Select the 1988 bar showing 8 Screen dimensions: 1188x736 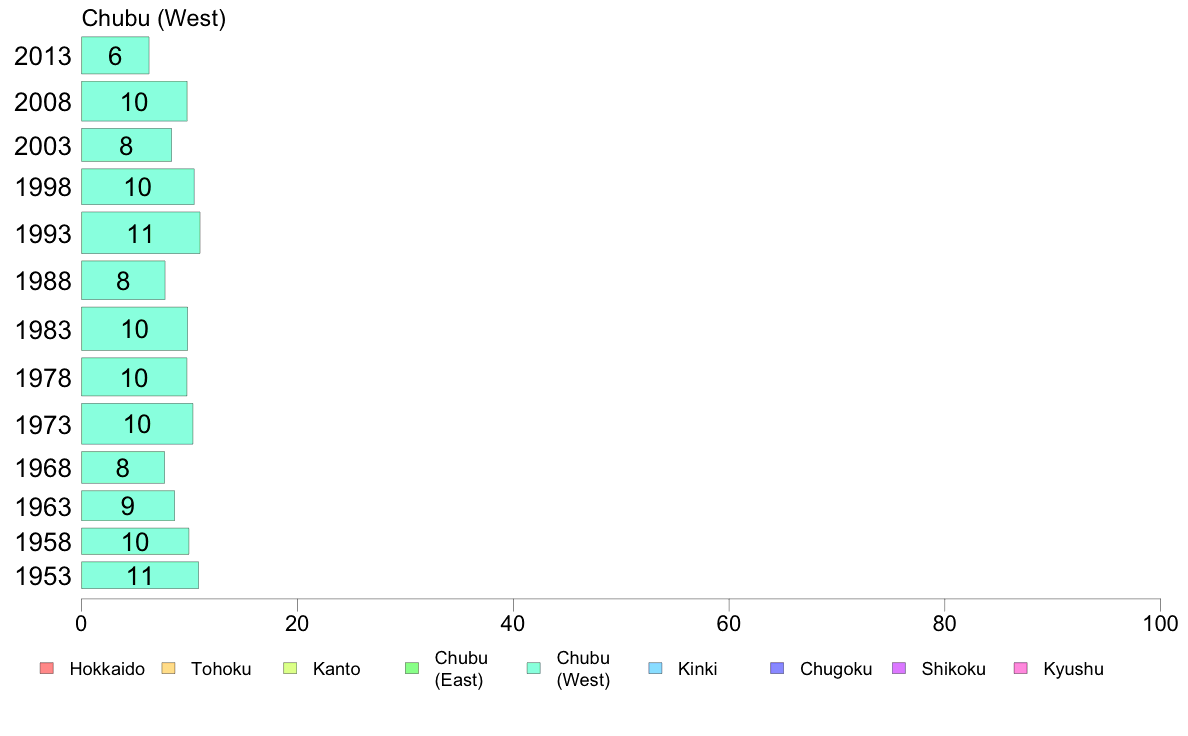(123, 280)
